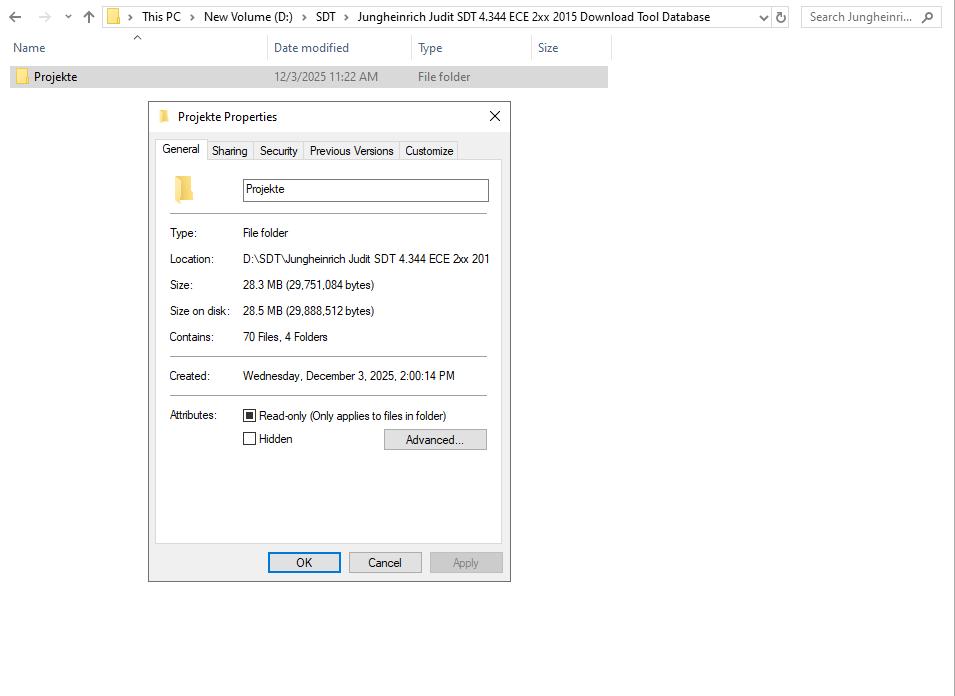955x696 pixels.
Task: Open the recent locations dropdown chevron
Action: point(66,16)
